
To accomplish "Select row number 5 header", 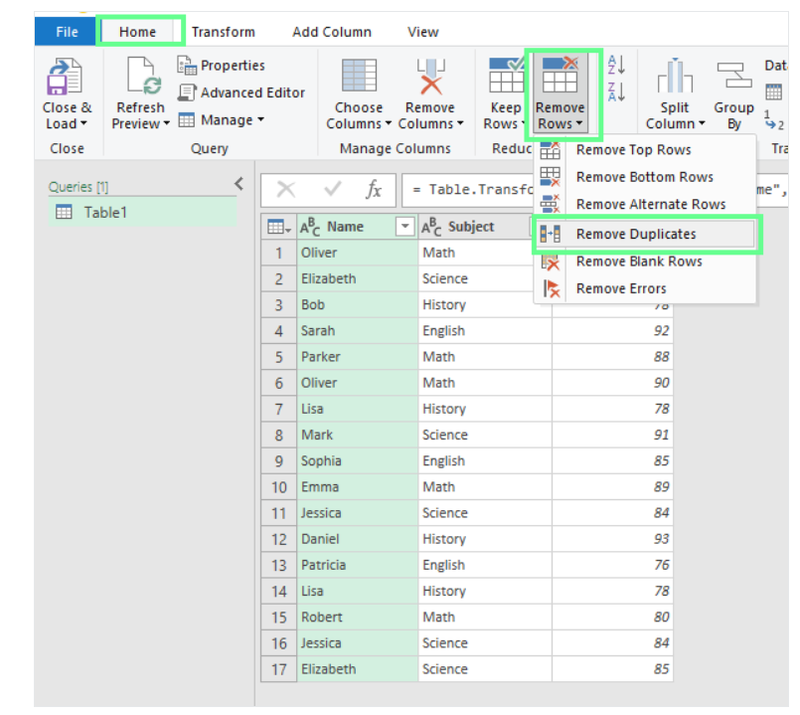I will 279,357.
